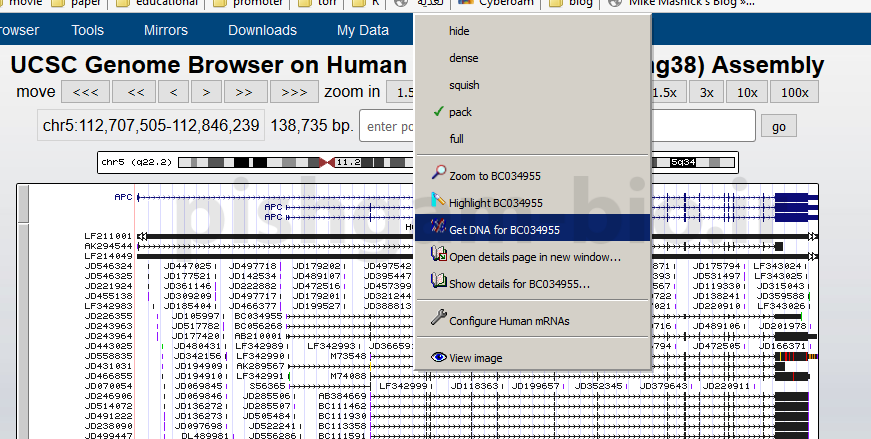Choose squish in the context menu
The height and width of the screenshot is (439, 871).
click(464, 85)
